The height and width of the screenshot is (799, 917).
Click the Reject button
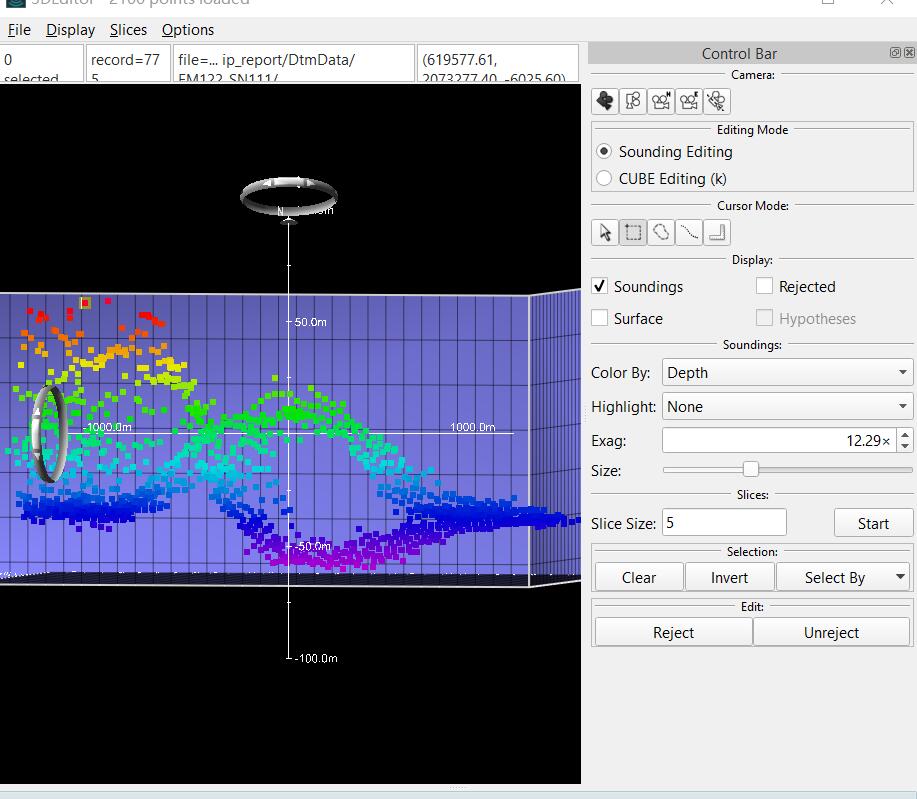pos(673,632)
